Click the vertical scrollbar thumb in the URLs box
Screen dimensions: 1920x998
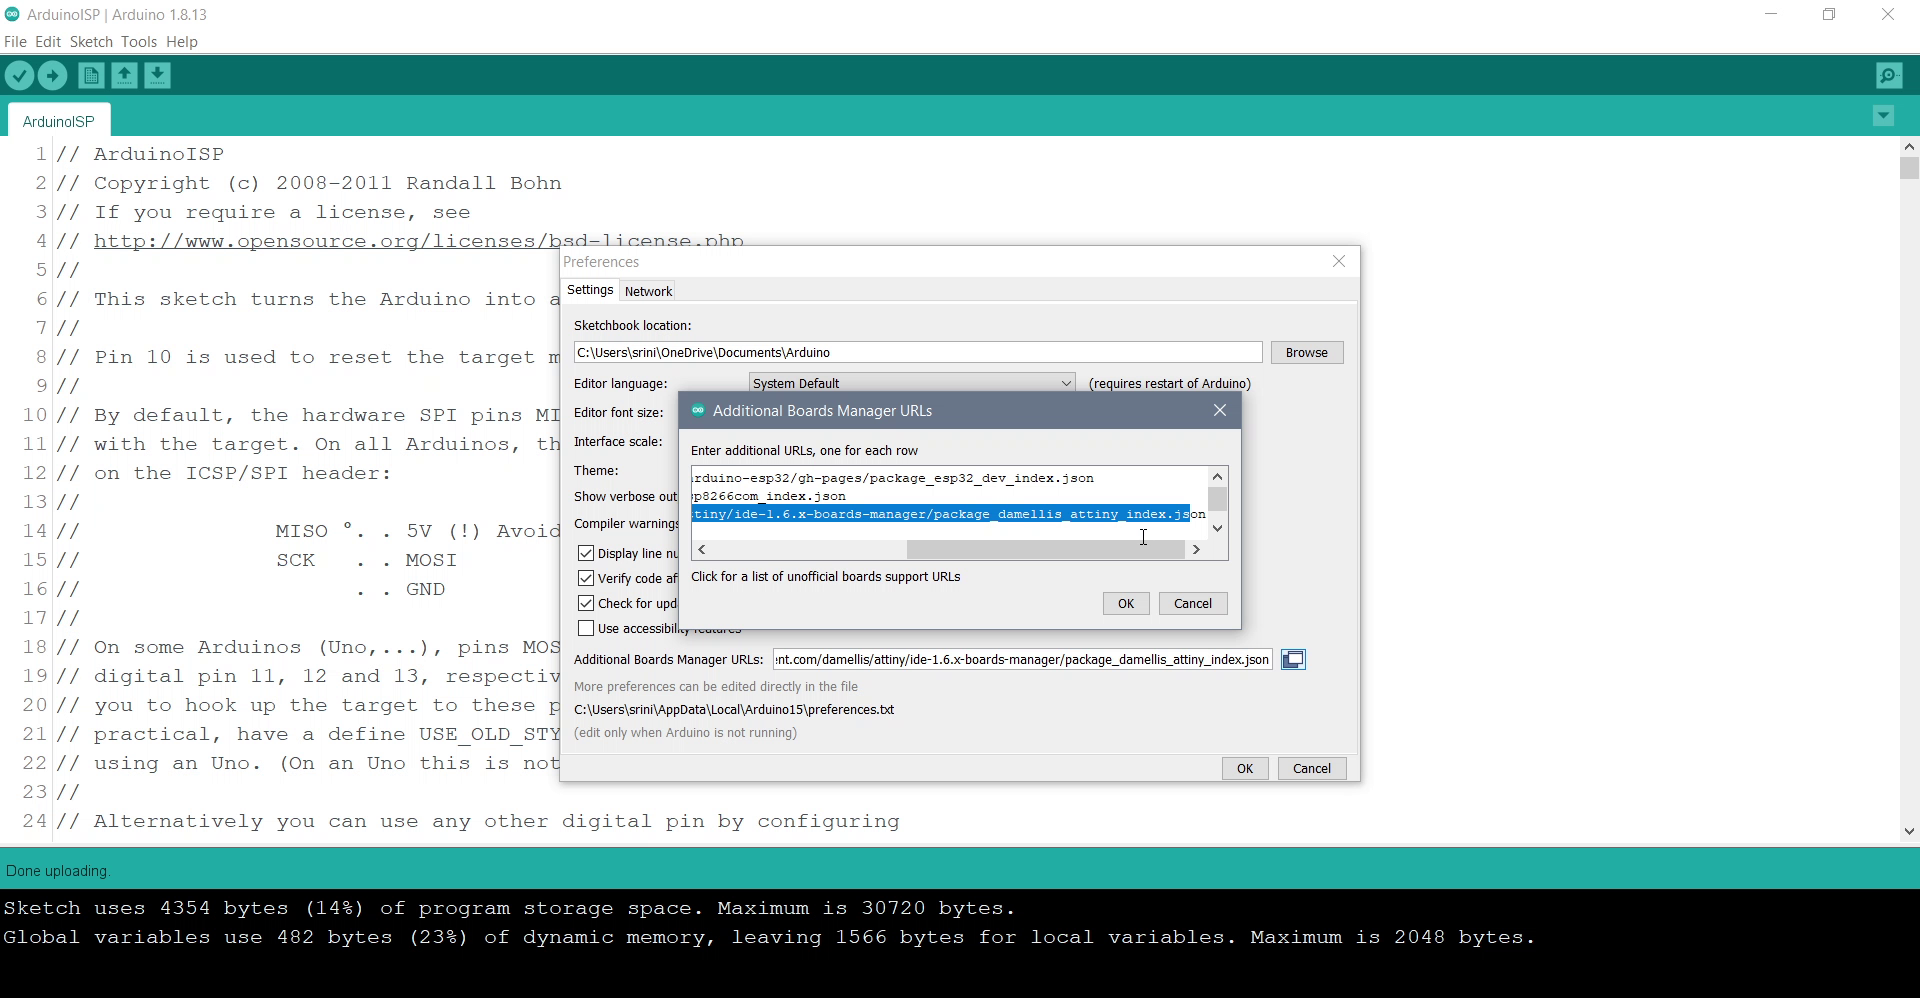point(1217,499)
